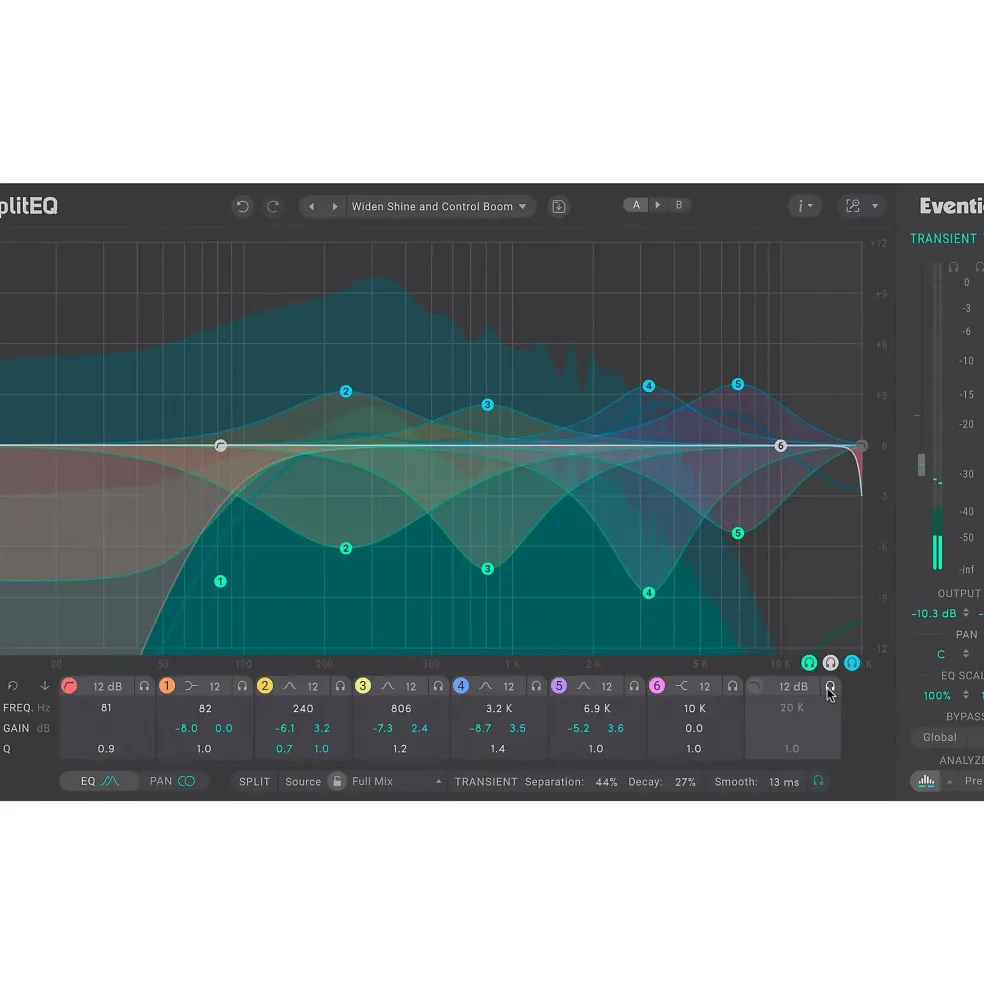
Task: Choose the low-pass slope 12 dB
Action: pos(793,687)
